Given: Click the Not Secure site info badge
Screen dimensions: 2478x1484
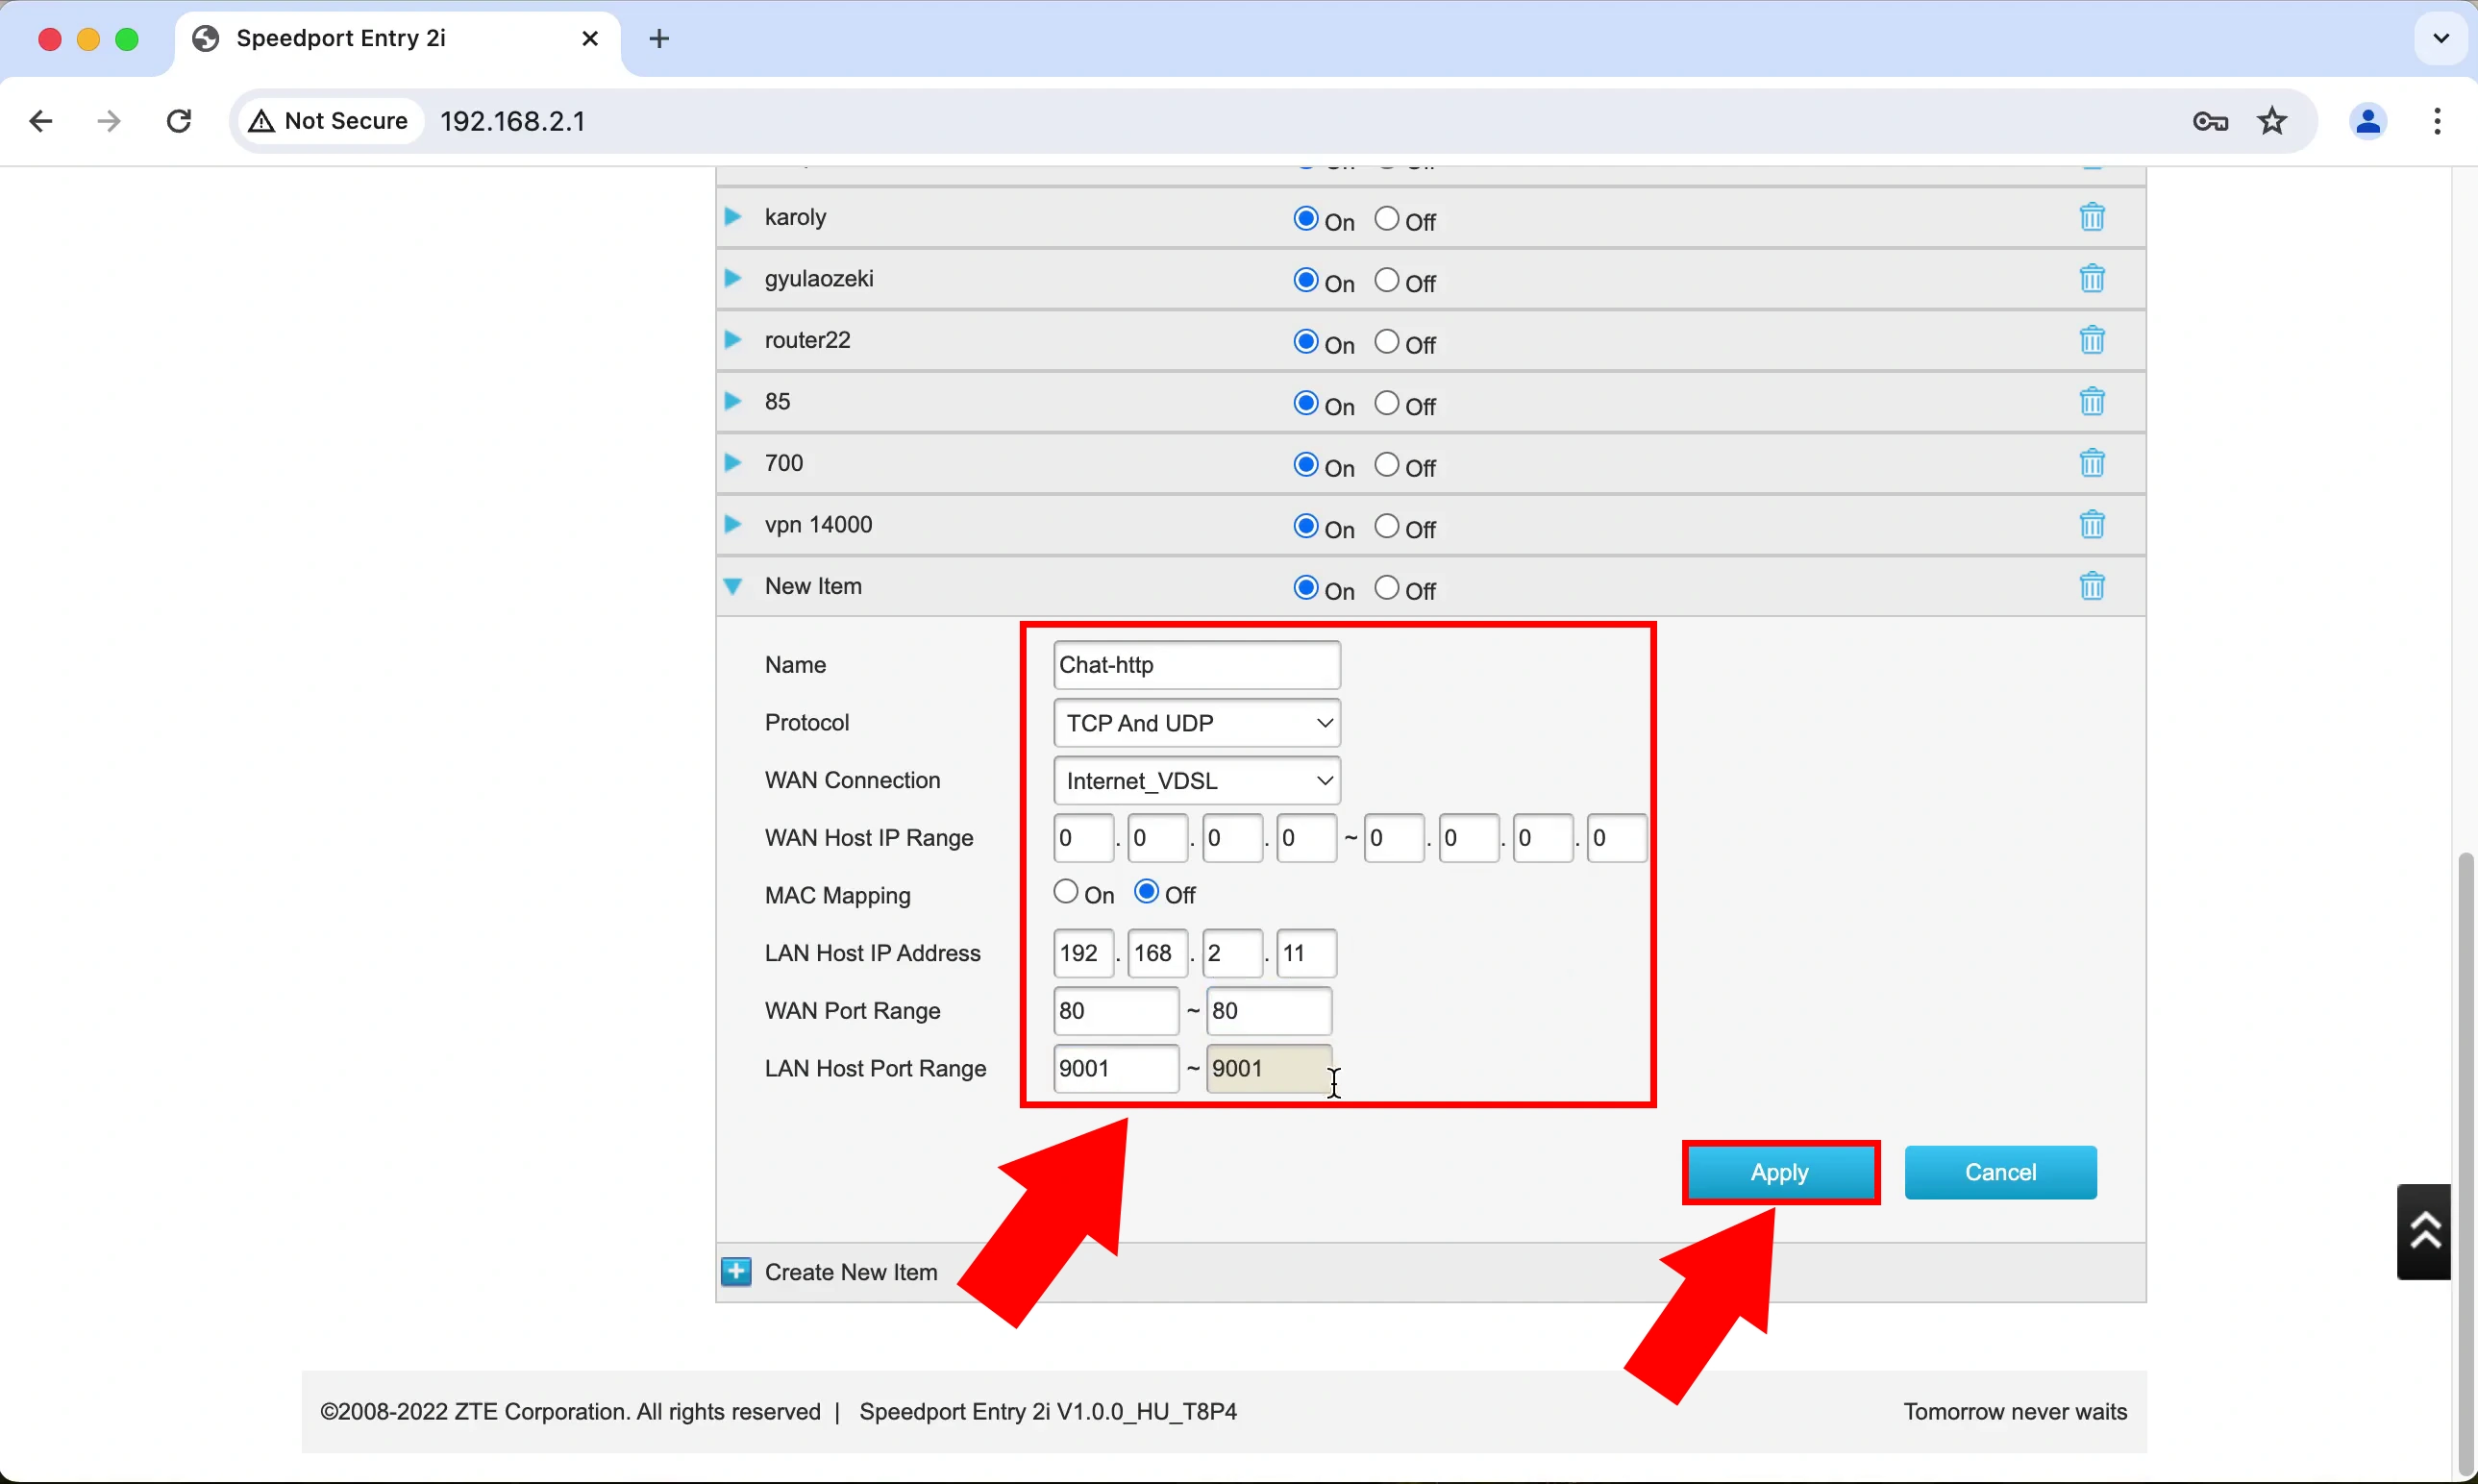Looking at the screenshot, I should click(330, 121).
